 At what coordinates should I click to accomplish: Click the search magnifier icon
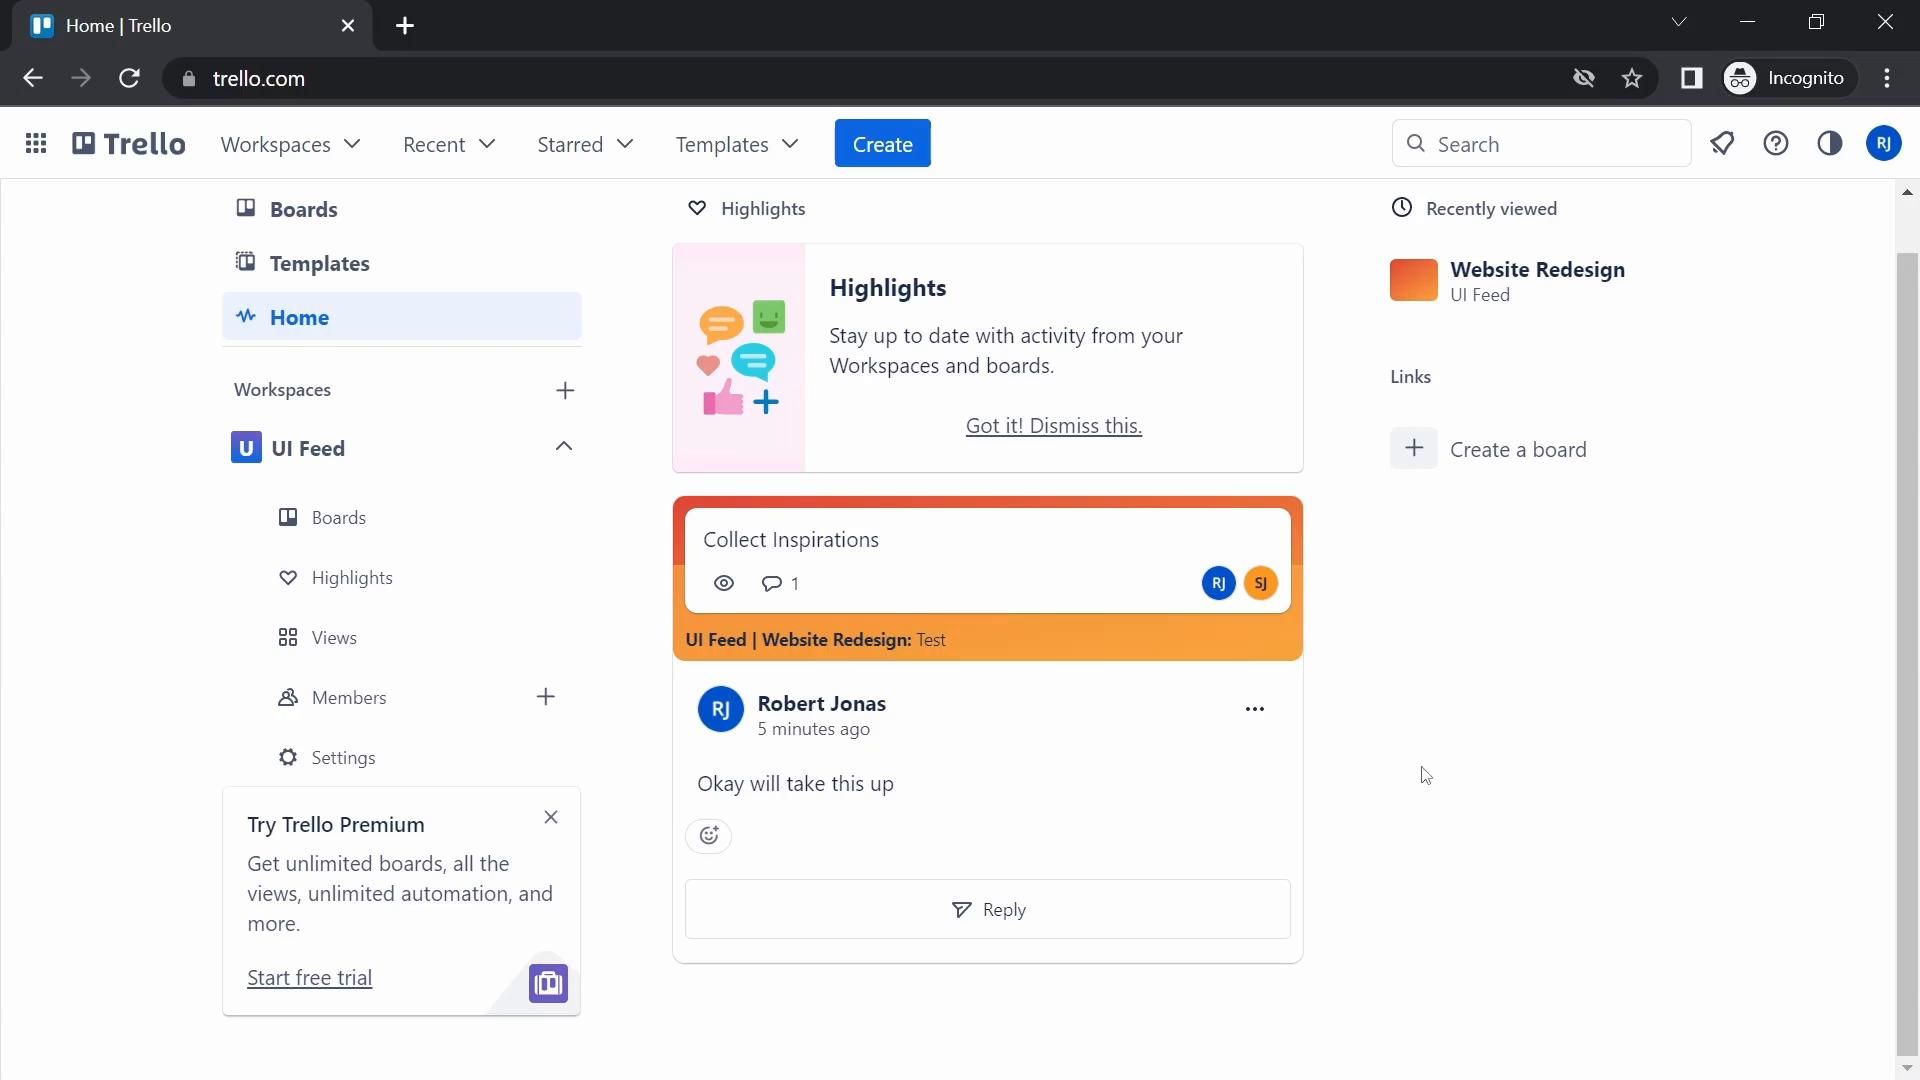click(x=1416, y=144)
